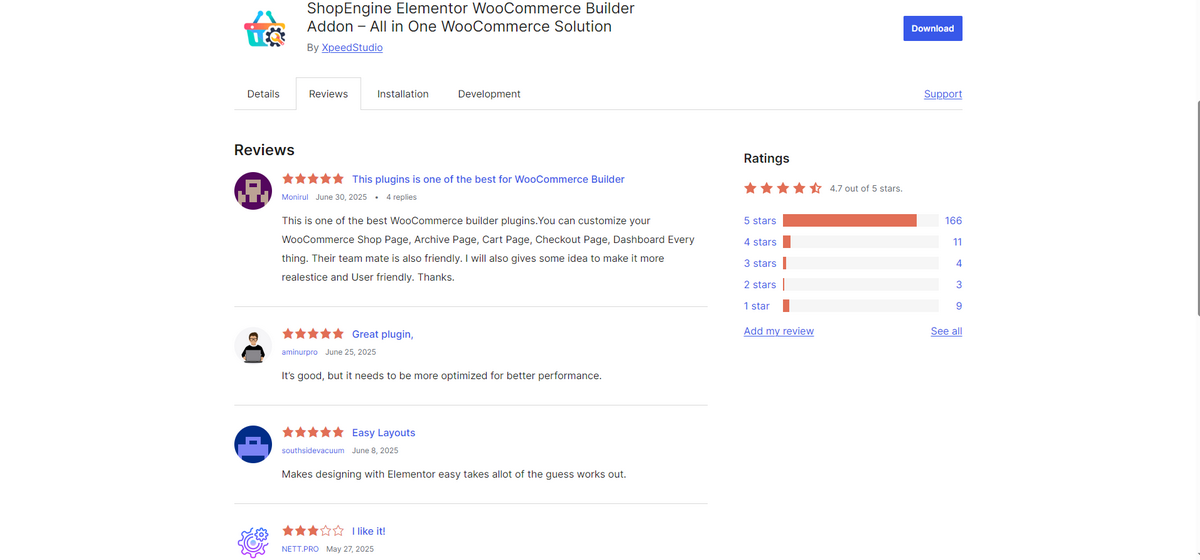The width and height of the screenshot is (1200, 560).
Task: Click 'Add my review' link
Action: pos(779,331)
